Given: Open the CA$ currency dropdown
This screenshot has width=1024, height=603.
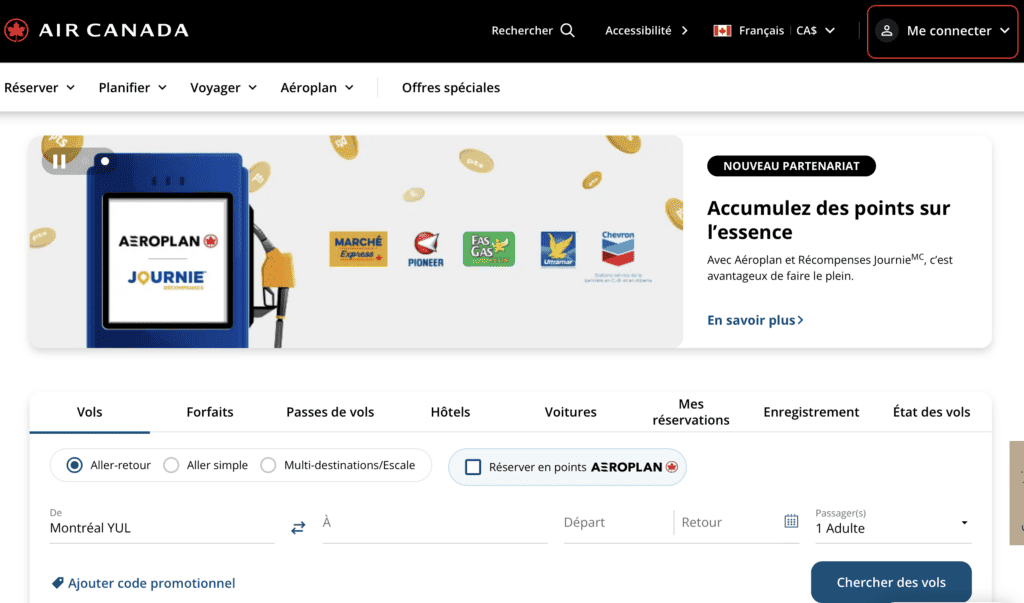Looking at the screenshot, I should pyautogui.click(x=814, y=30).
